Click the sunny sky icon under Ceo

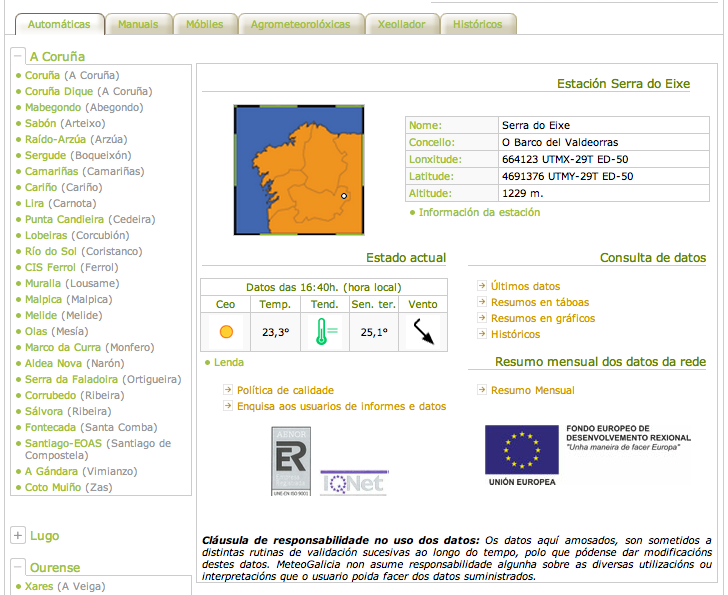pos(226,332)
